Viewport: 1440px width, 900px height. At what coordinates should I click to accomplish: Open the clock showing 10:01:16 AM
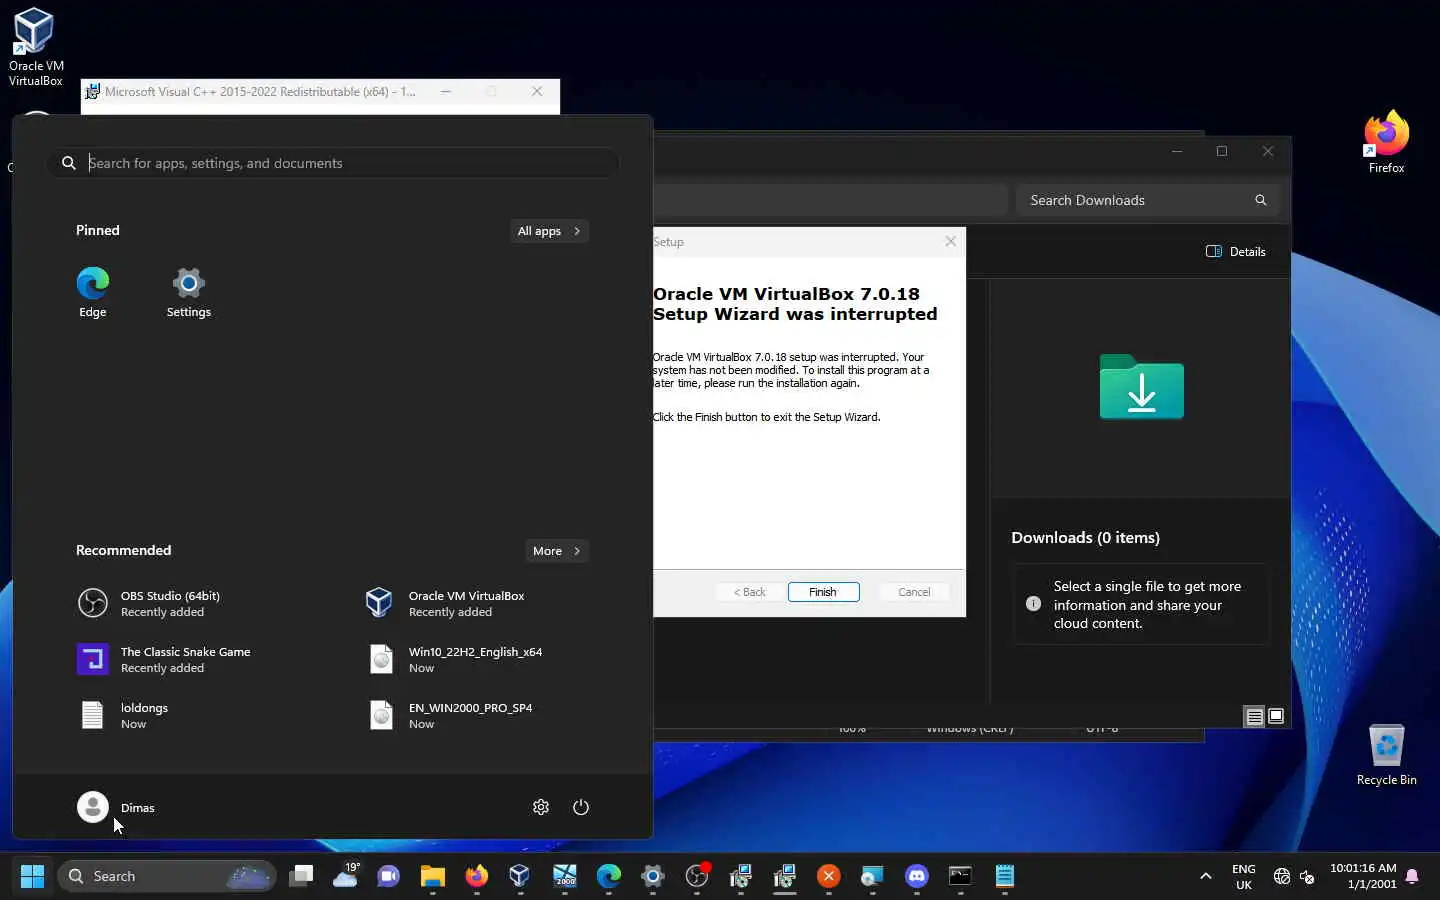pos(1363,876)
